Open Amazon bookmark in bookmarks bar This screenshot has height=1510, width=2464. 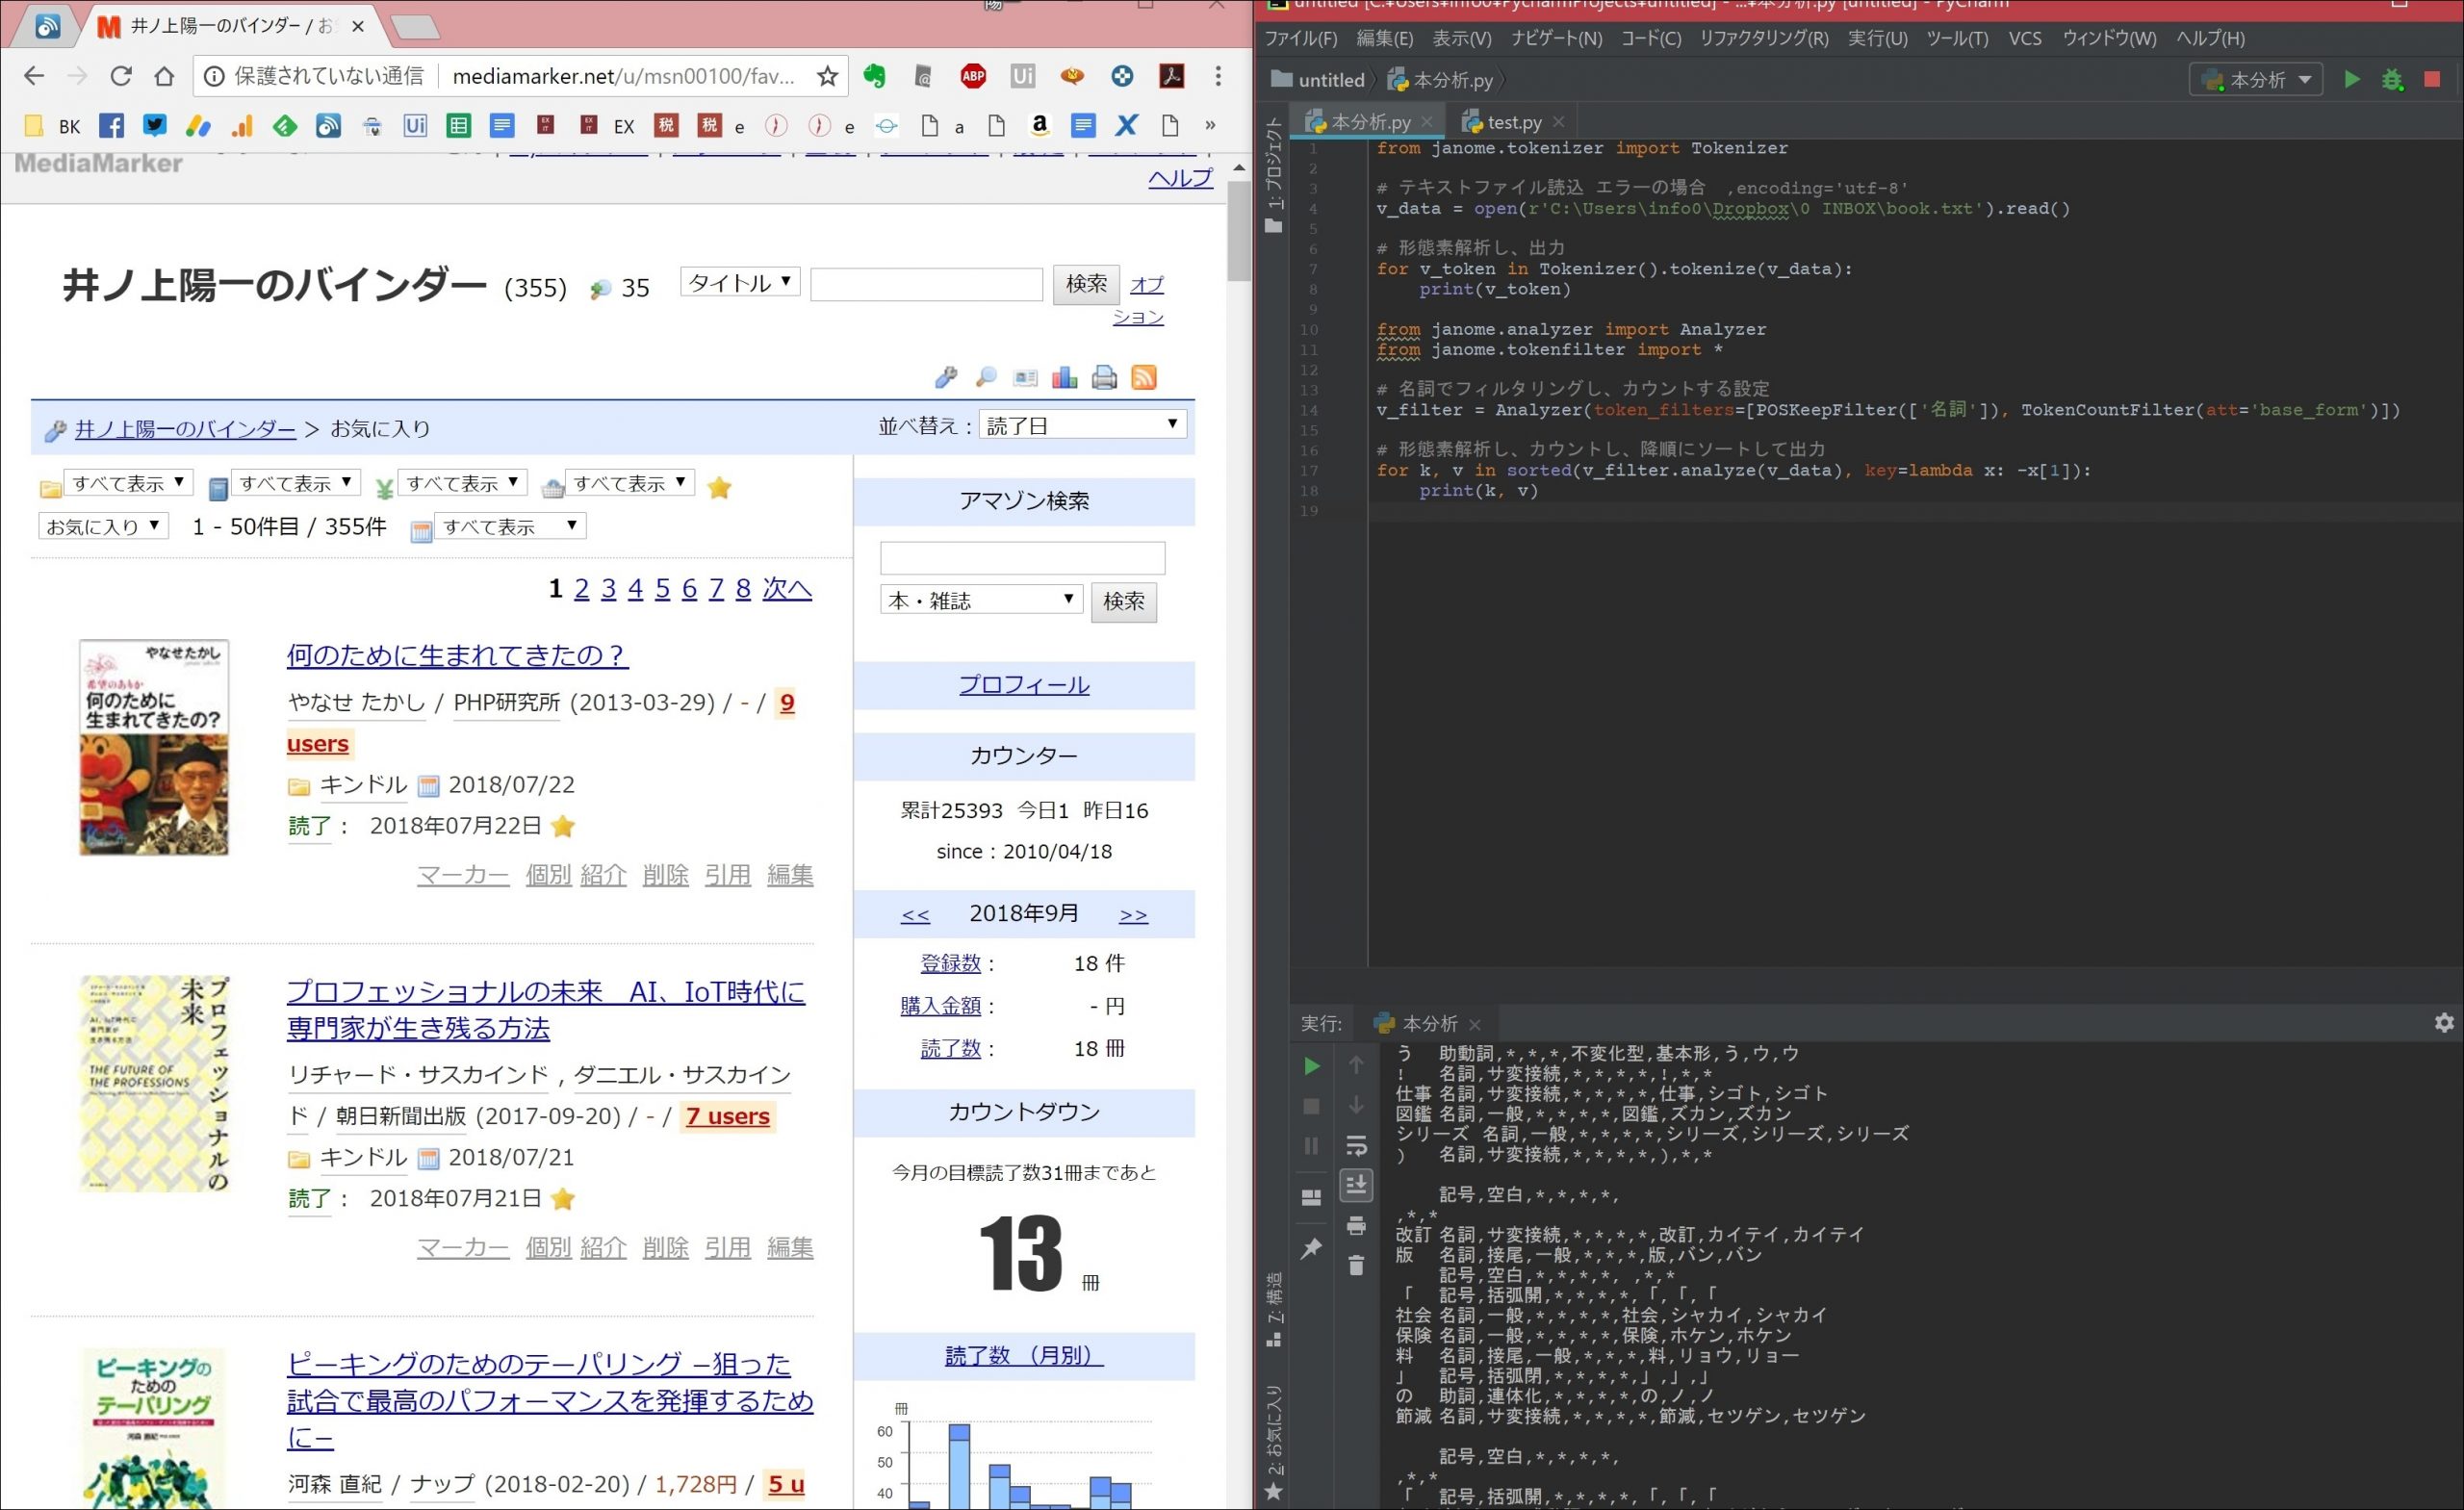[x=1040, y=126]
